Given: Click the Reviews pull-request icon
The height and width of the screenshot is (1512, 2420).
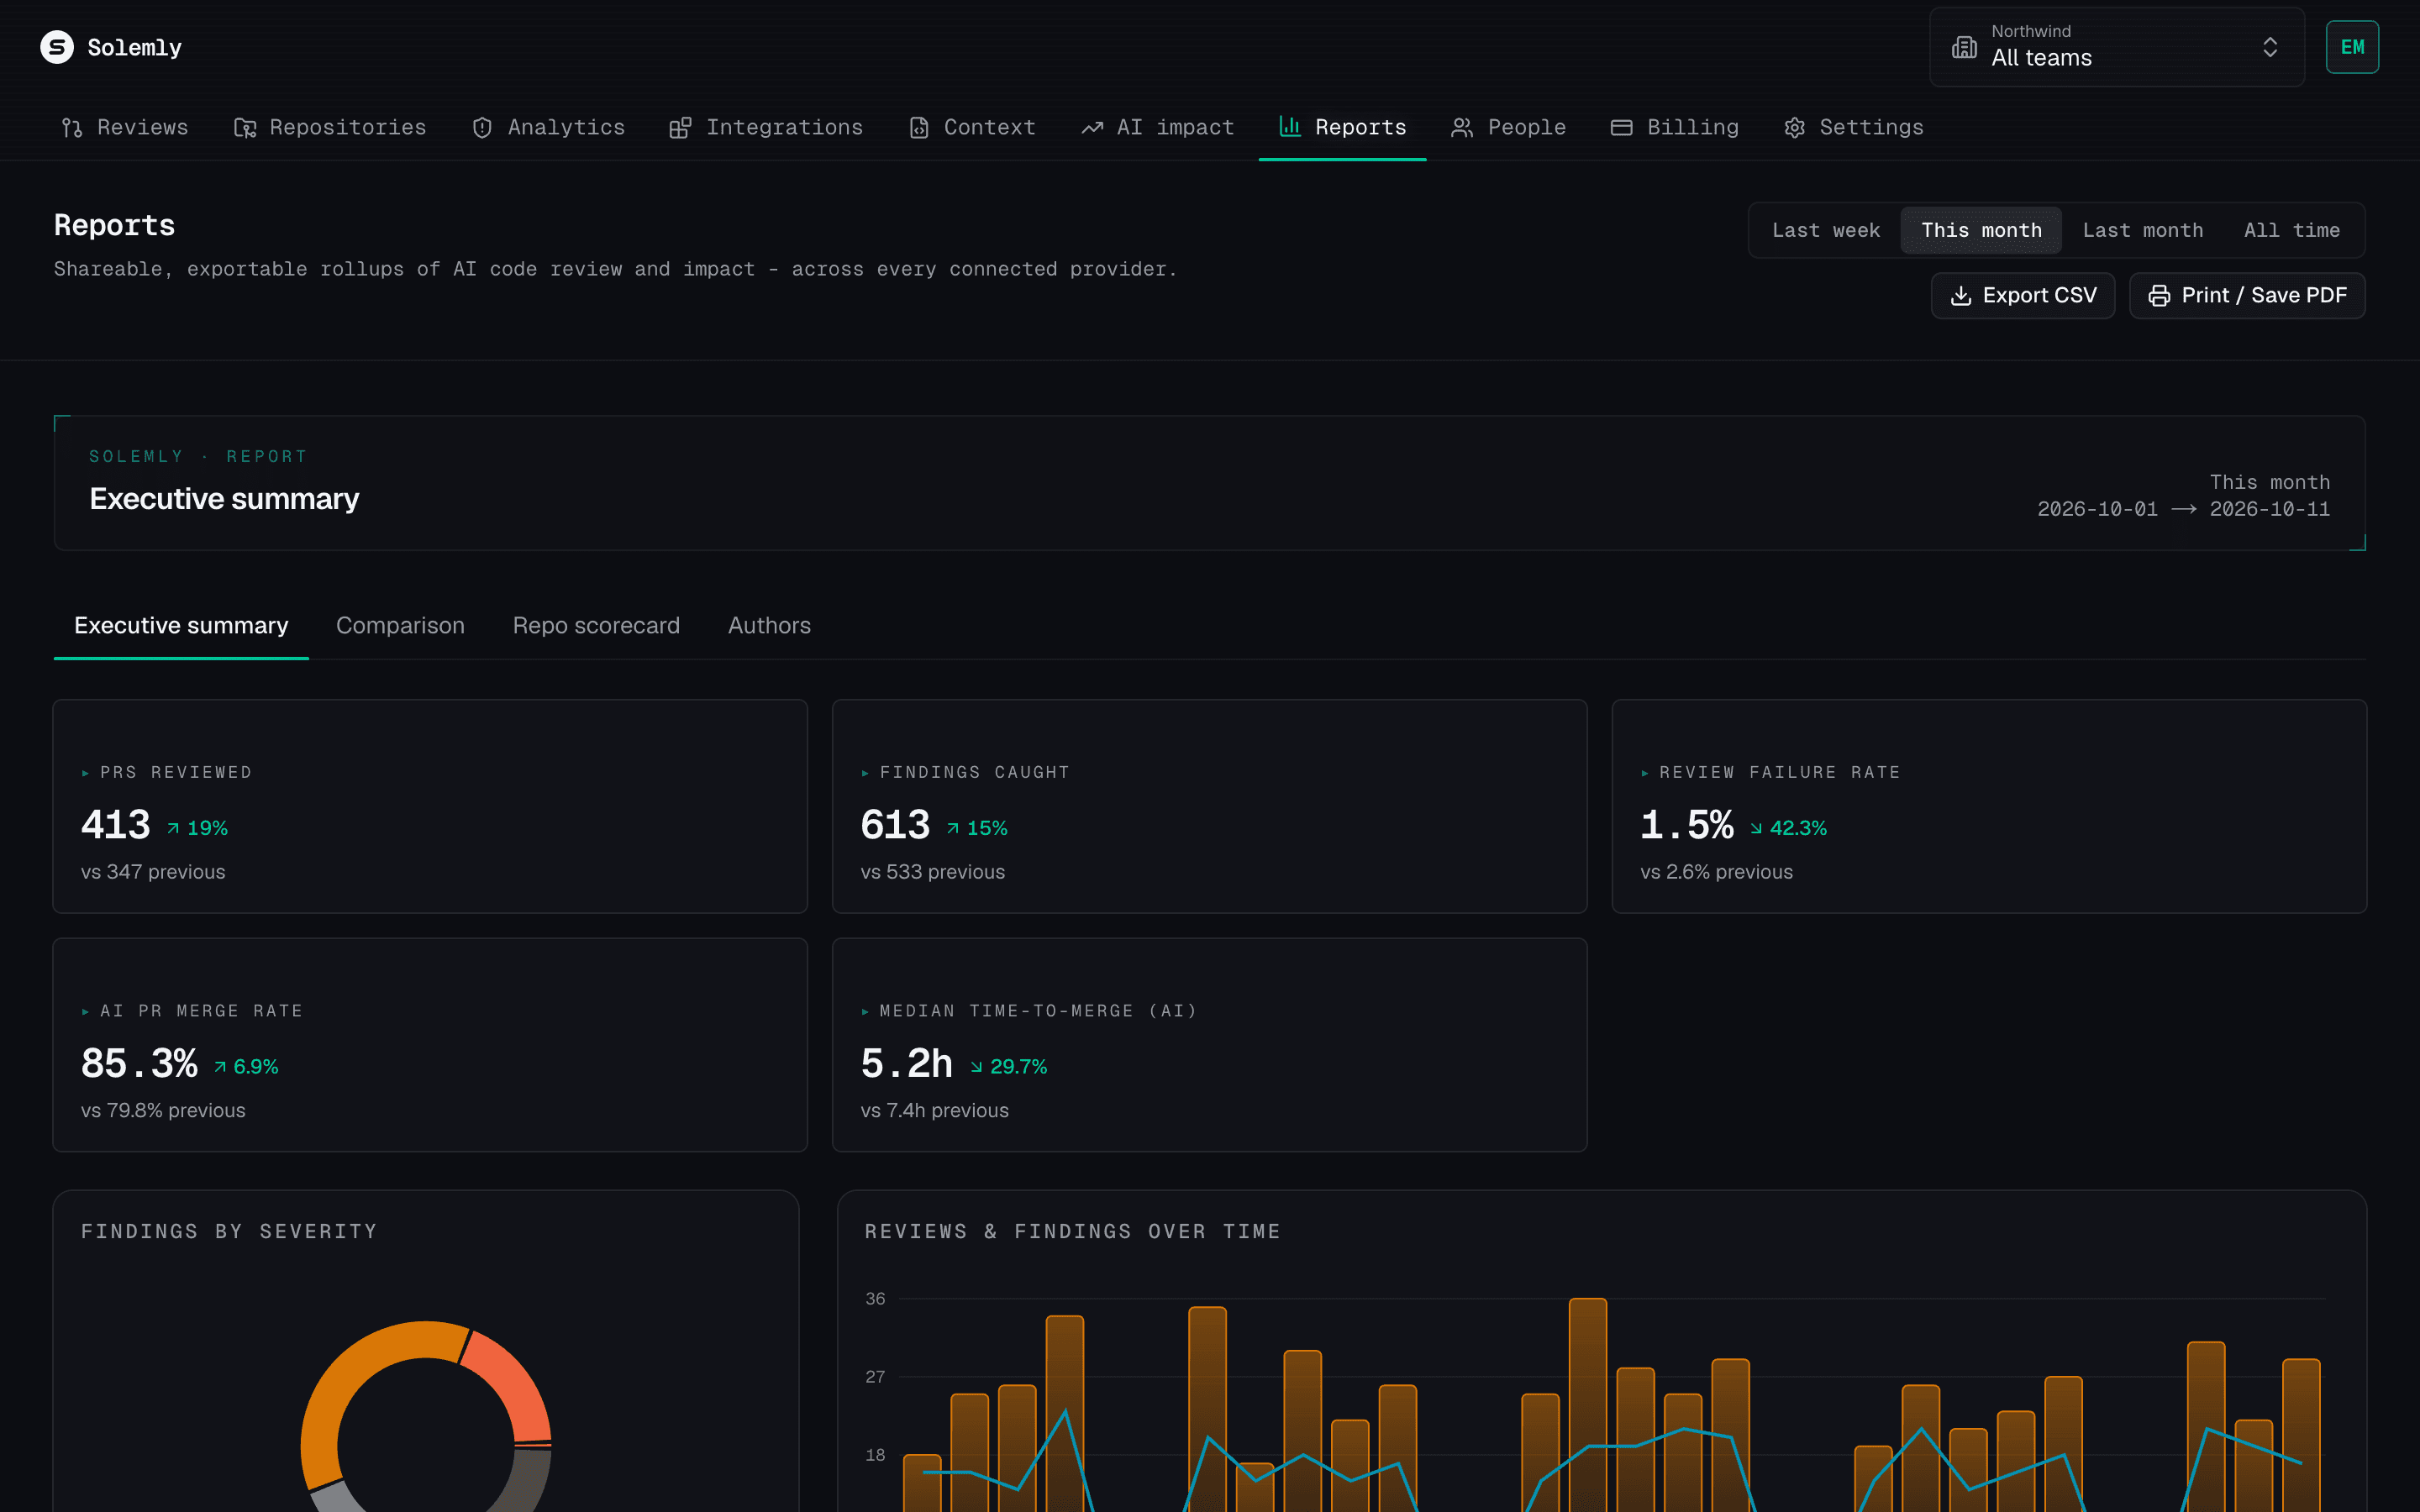Looking at the screenshot, I should click(x=72, y=128).
